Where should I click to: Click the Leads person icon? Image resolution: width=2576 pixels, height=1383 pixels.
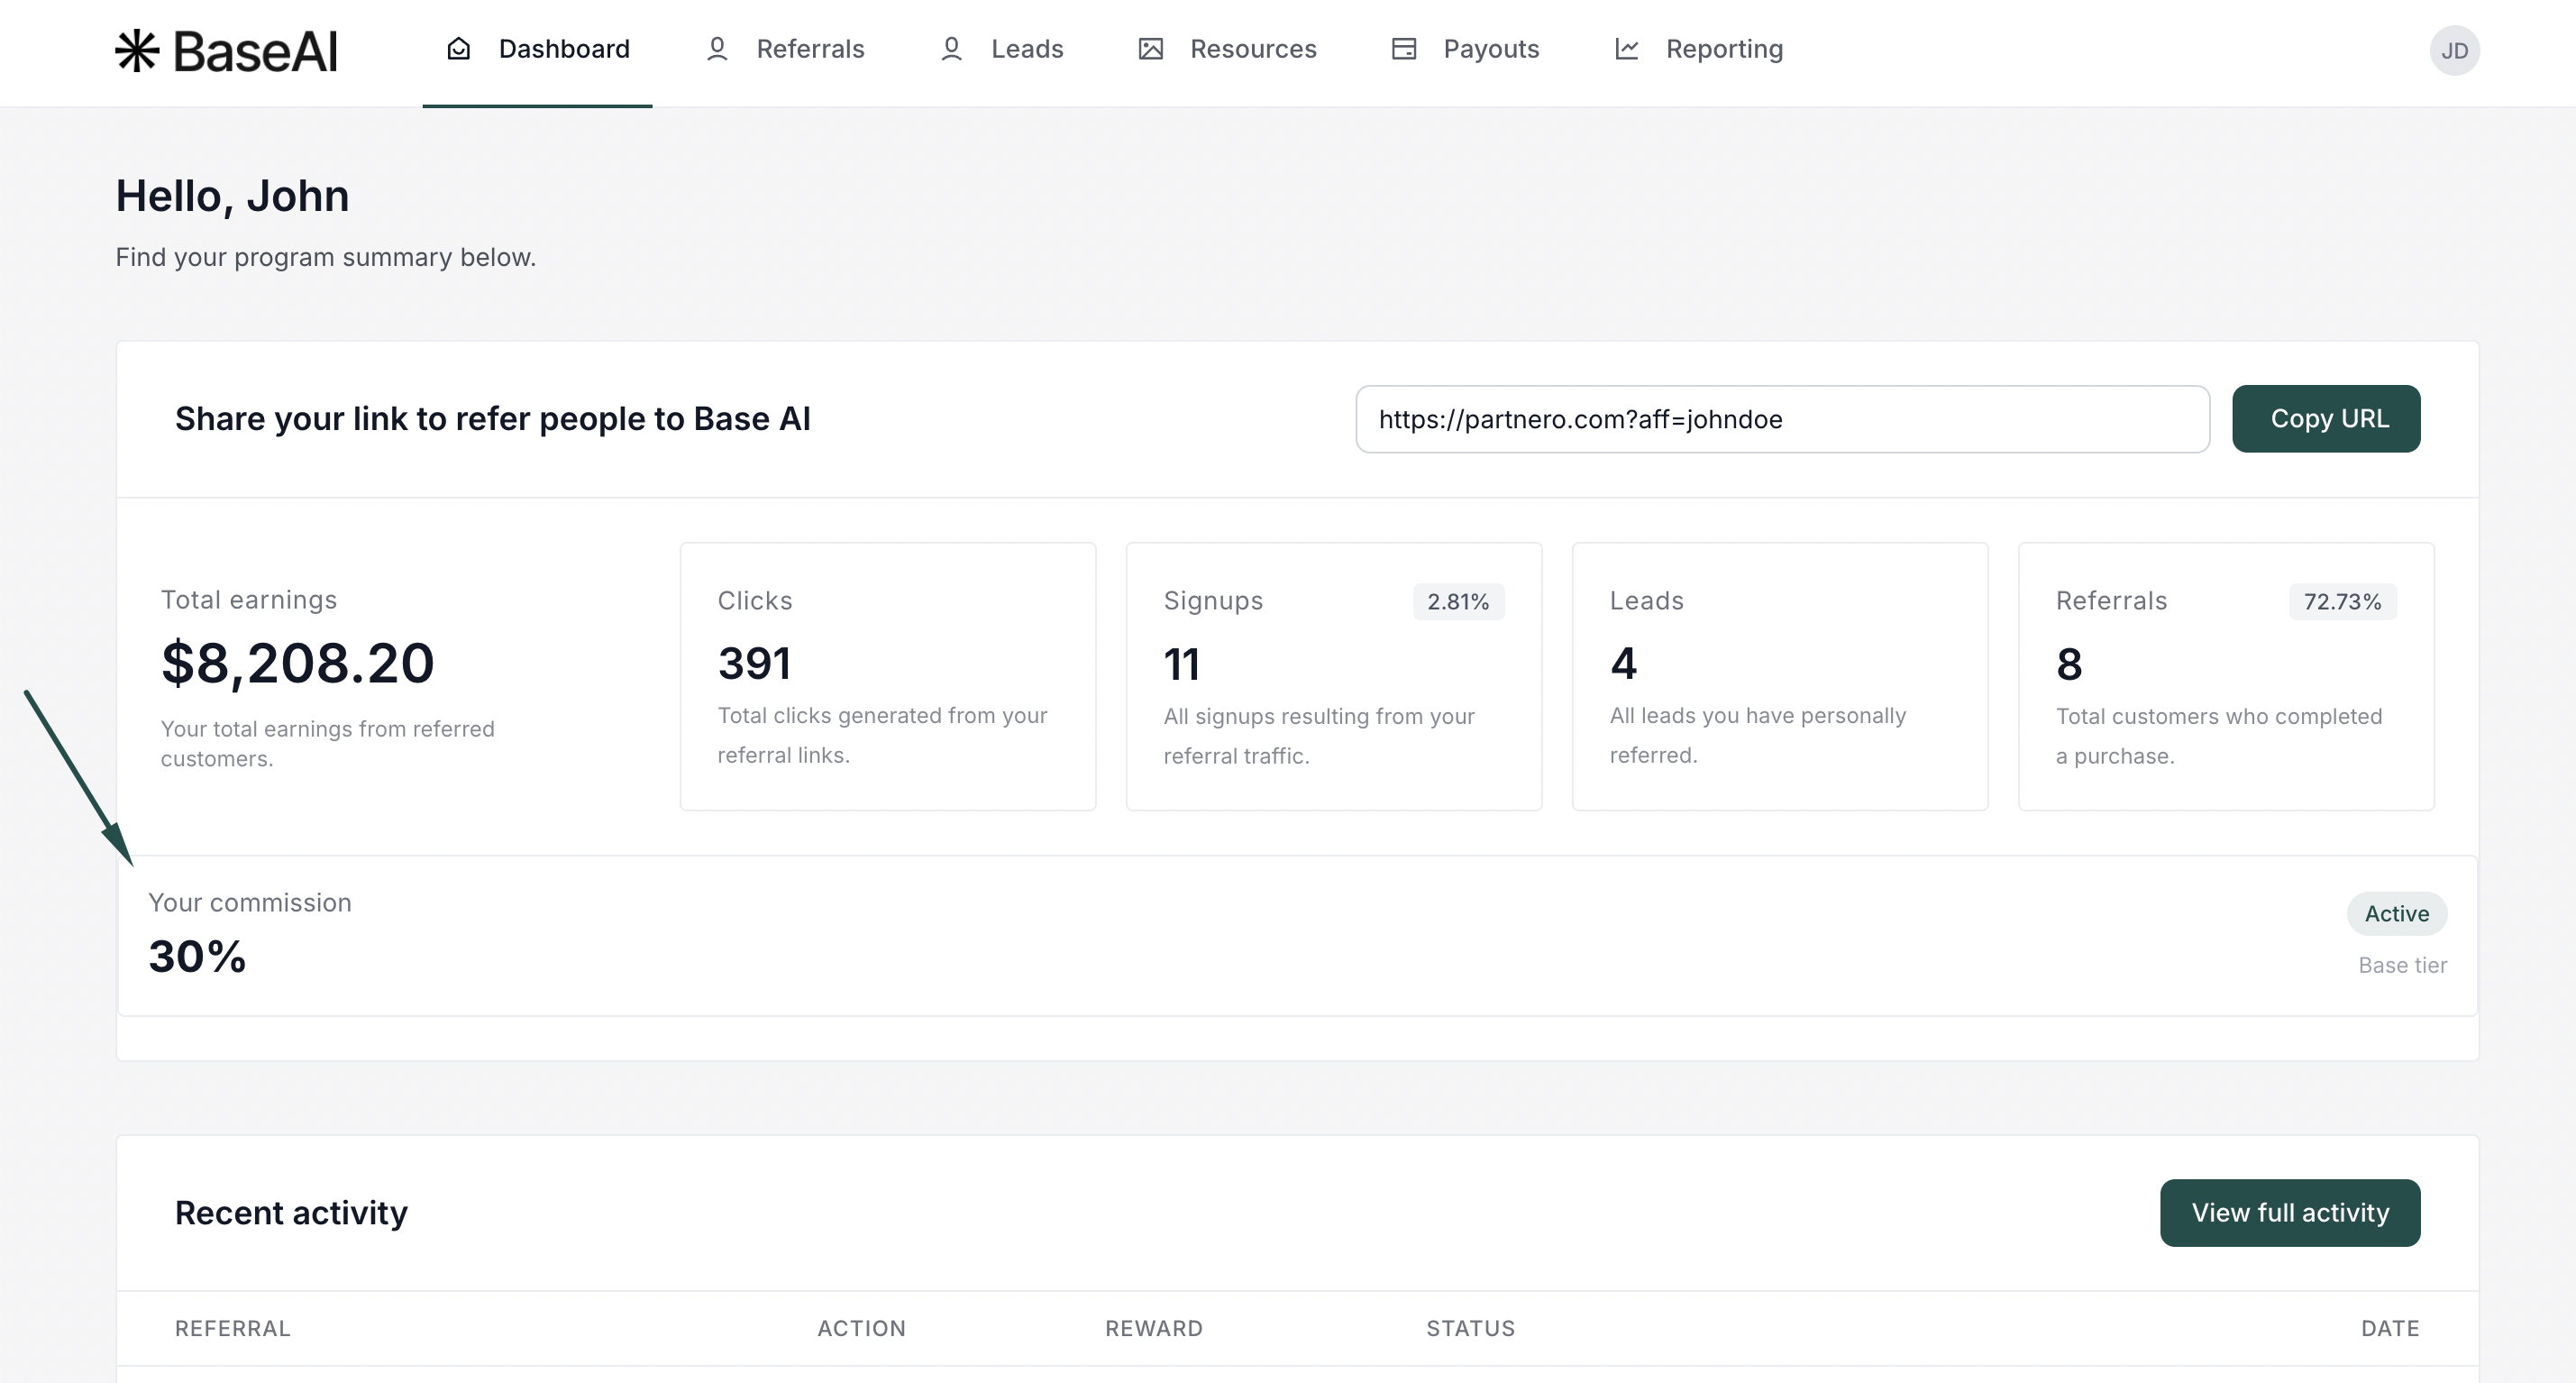951,49
